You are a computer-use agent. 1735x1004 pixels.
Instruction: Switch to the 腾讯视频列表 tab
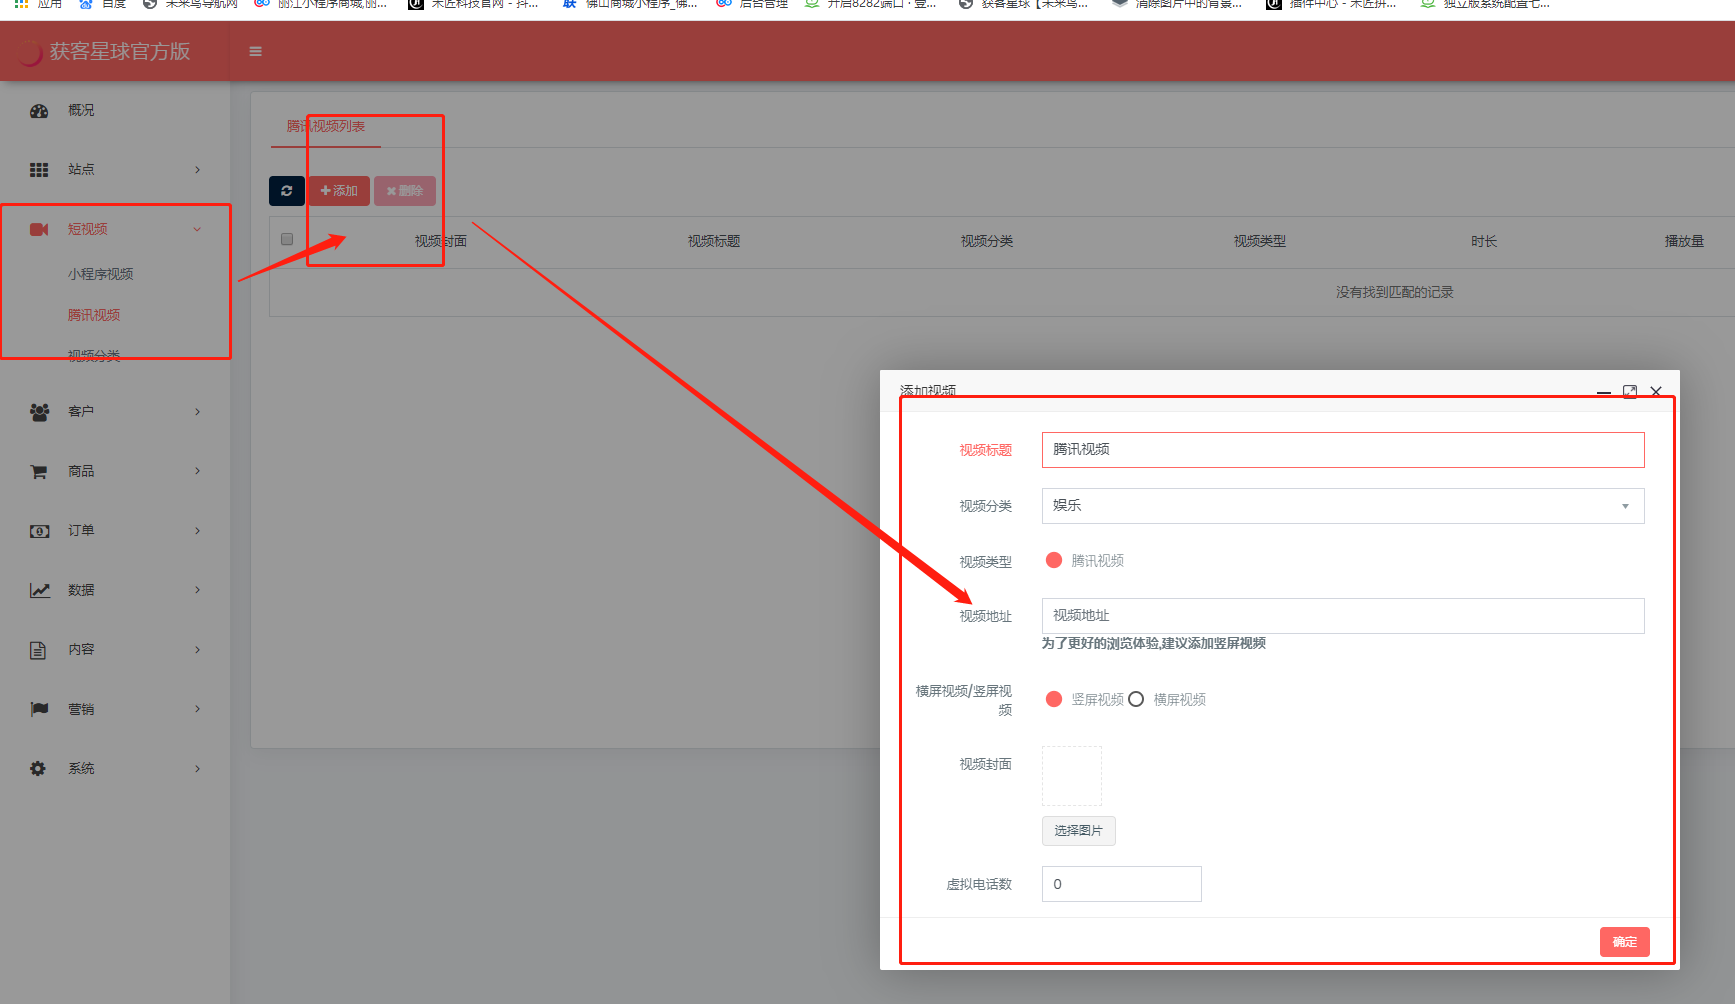click(x=326, y=127)
